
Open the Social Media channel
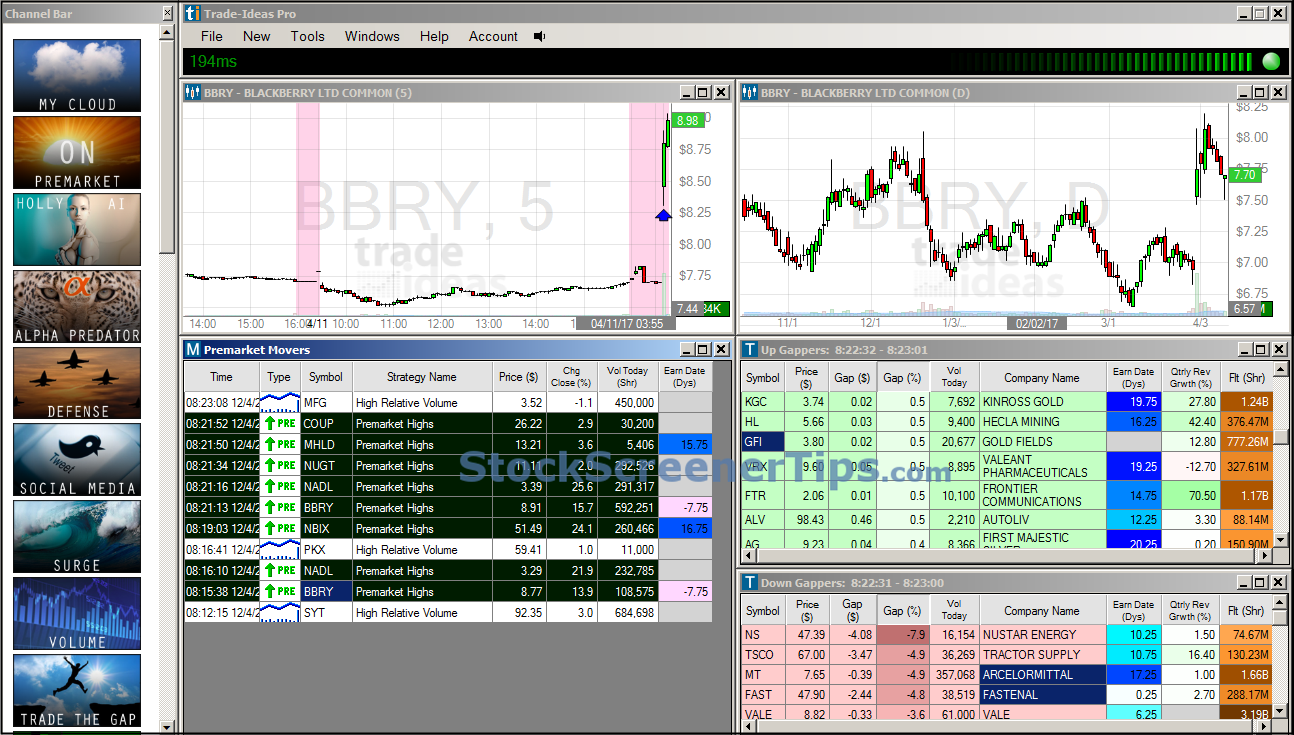[77, 460]
